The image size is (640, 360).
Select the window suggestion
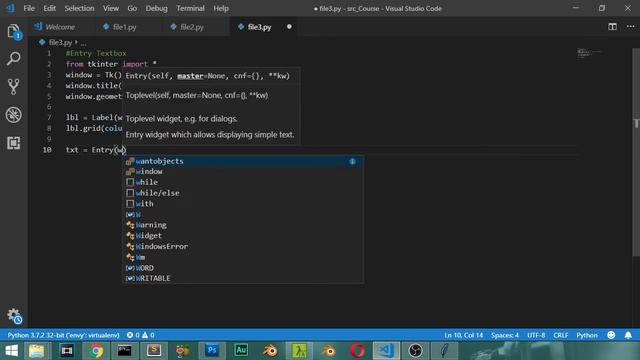(x=243, y=171)
